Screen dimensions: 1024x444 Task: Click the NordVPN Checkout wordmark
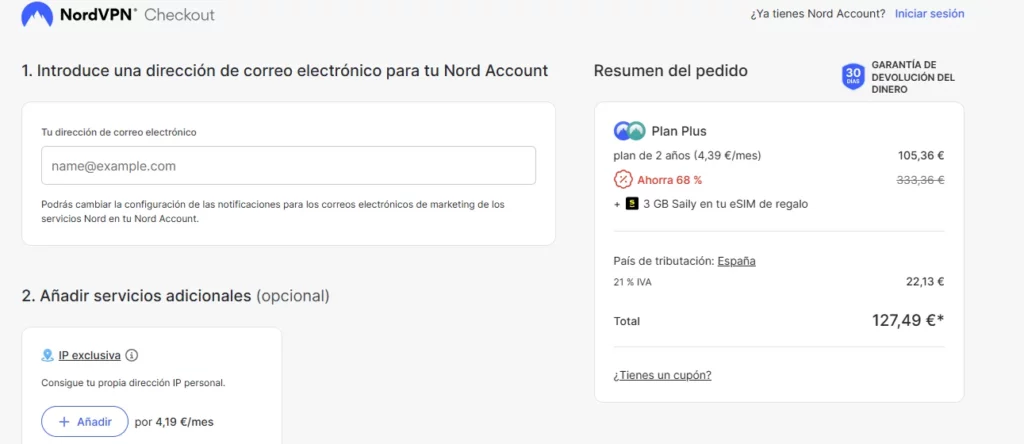137,14
